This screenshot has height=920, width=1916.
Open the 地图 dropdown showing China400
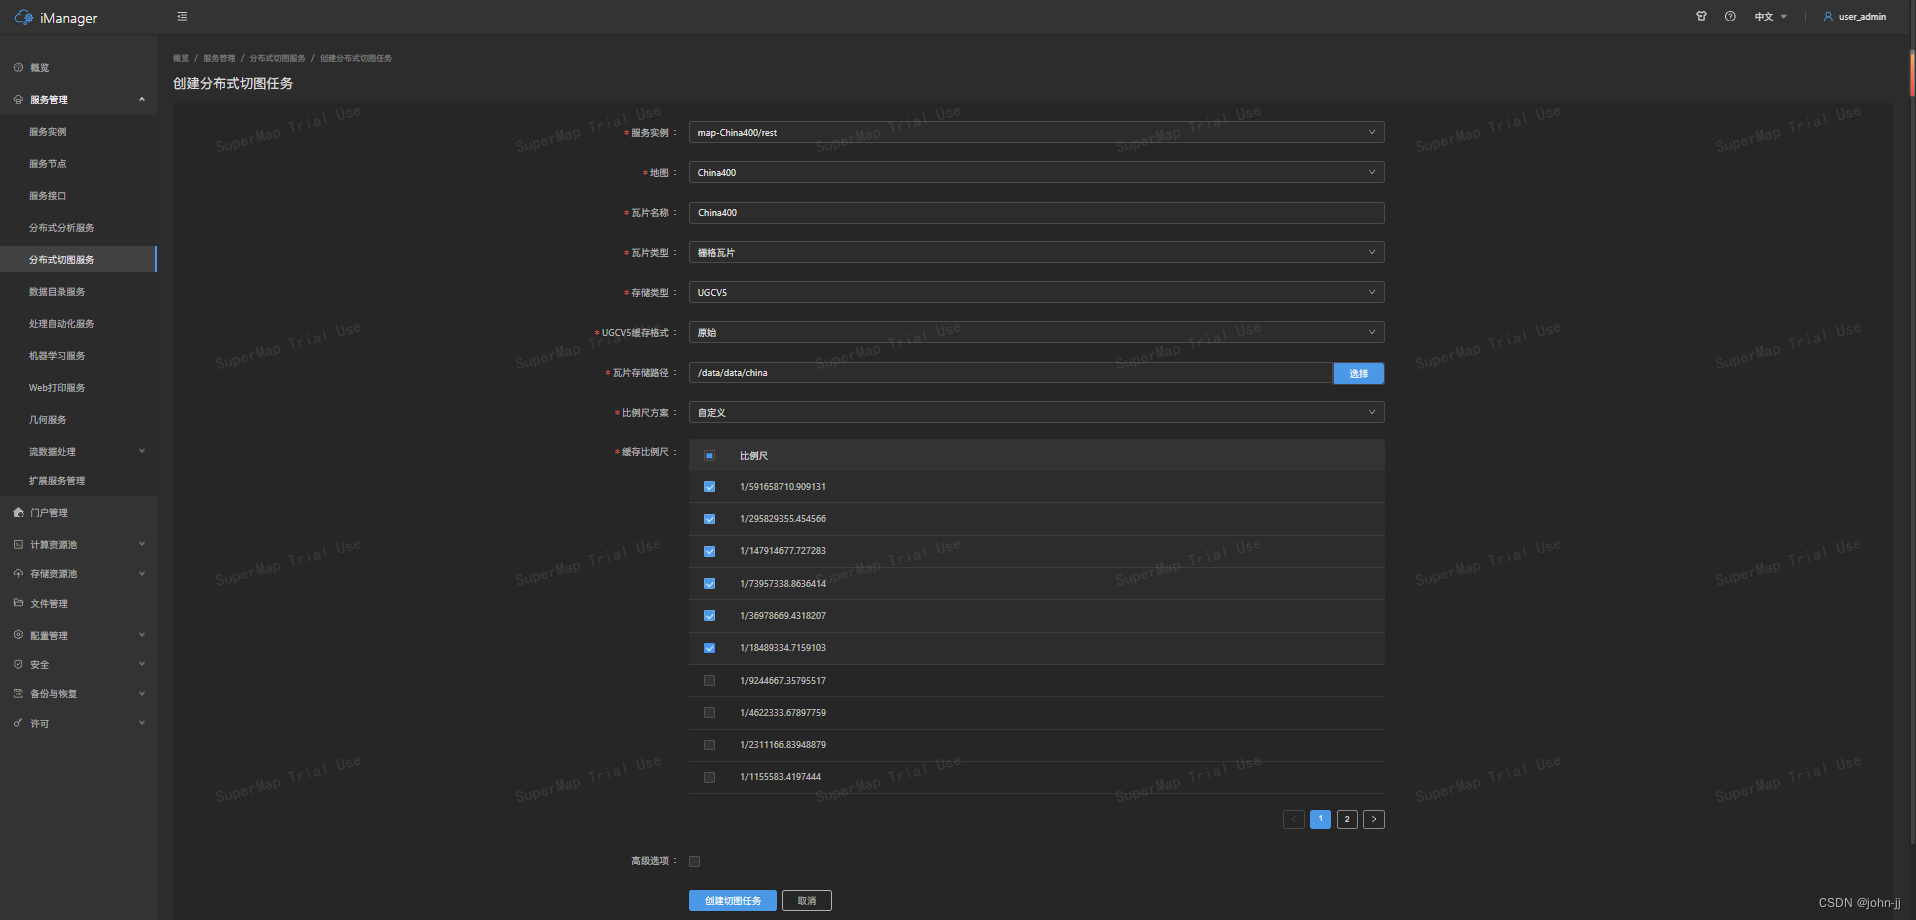[1036, 172]
